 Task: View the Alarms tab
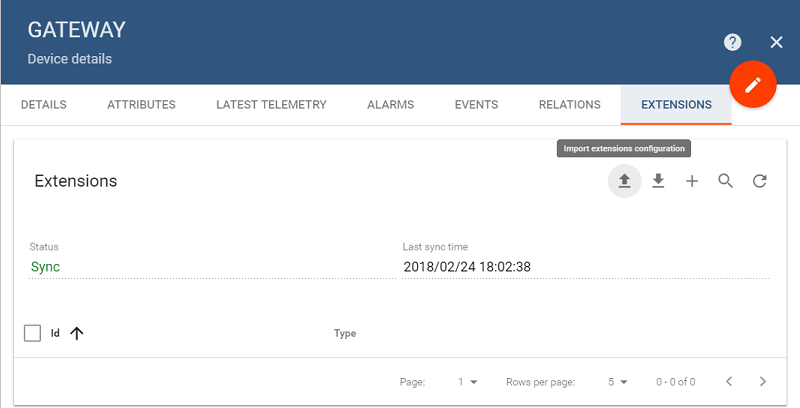click(x=390, y=105)
